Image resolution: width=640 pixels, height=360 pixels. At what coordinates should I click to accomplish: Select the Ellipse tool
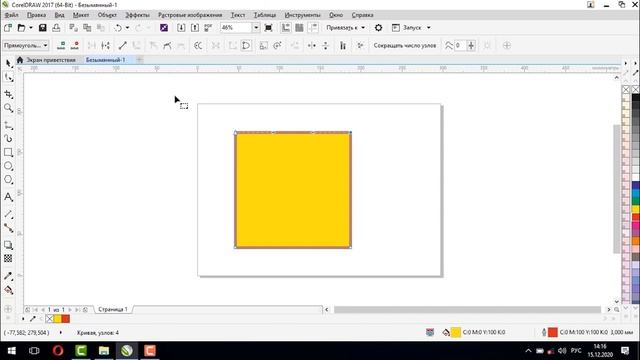pos(8,166)
